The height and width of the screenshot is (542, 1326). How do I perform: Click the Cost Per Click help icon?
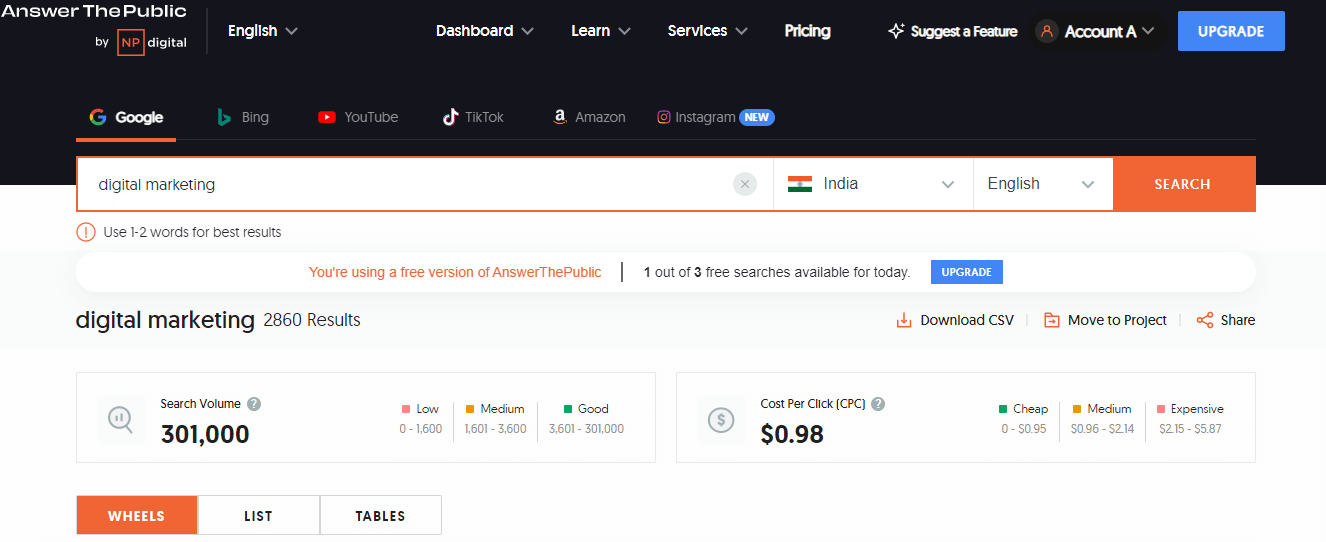click(x=878, y=404)
